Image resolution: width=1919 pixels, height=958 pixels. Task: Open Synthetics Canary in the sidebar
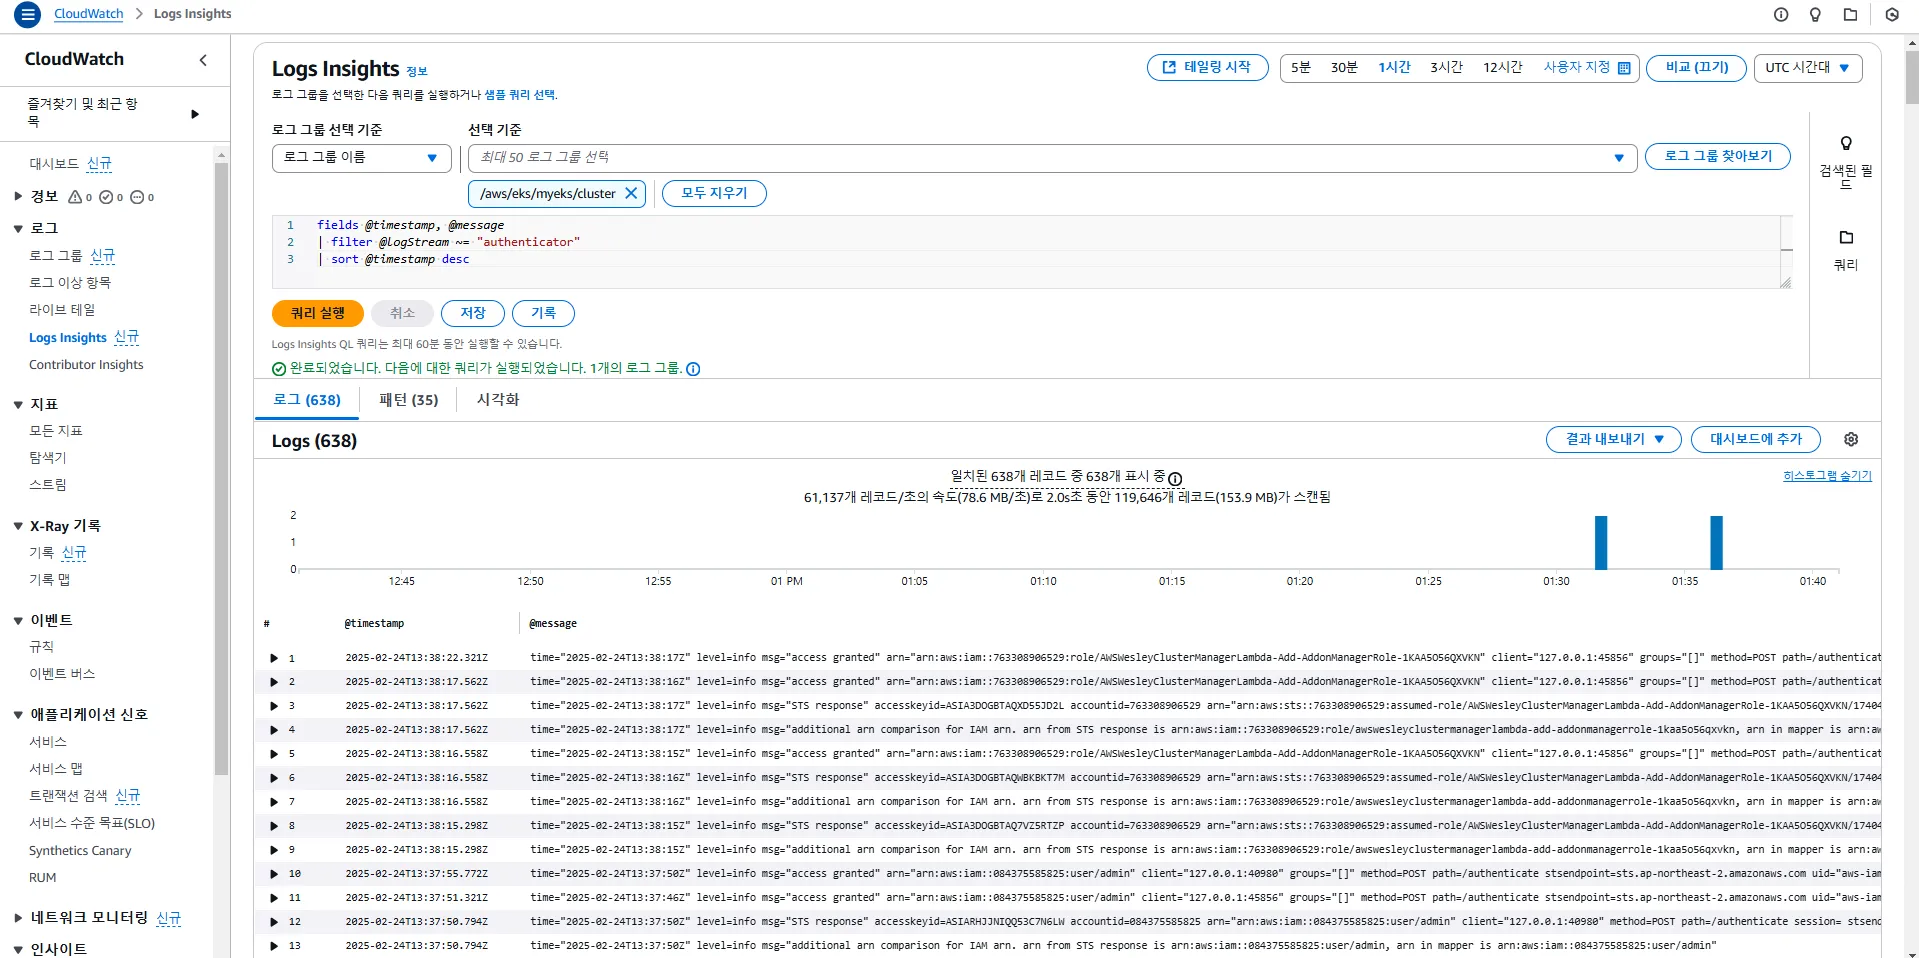(x=80, y=851)
